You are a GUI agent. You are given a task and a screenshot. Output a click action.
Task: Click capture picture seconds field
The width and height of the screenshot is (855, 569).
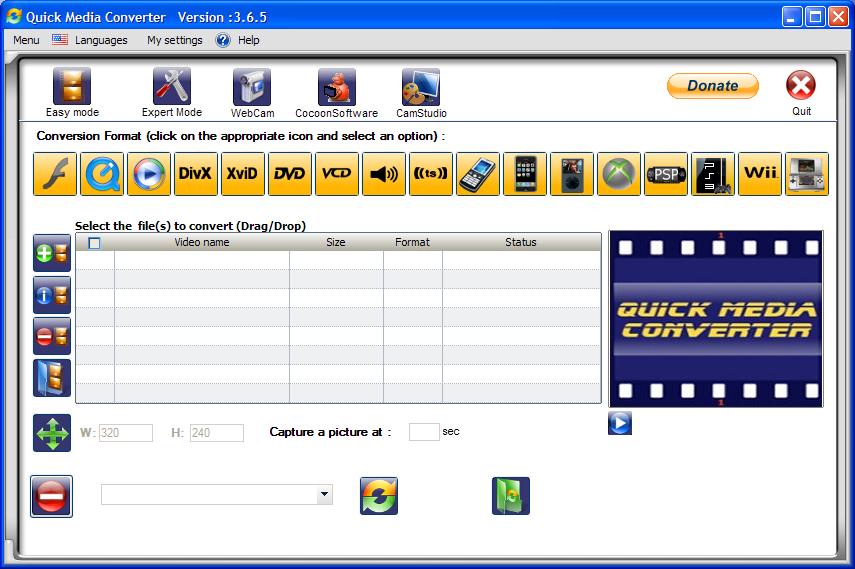(x=424, y=432)
